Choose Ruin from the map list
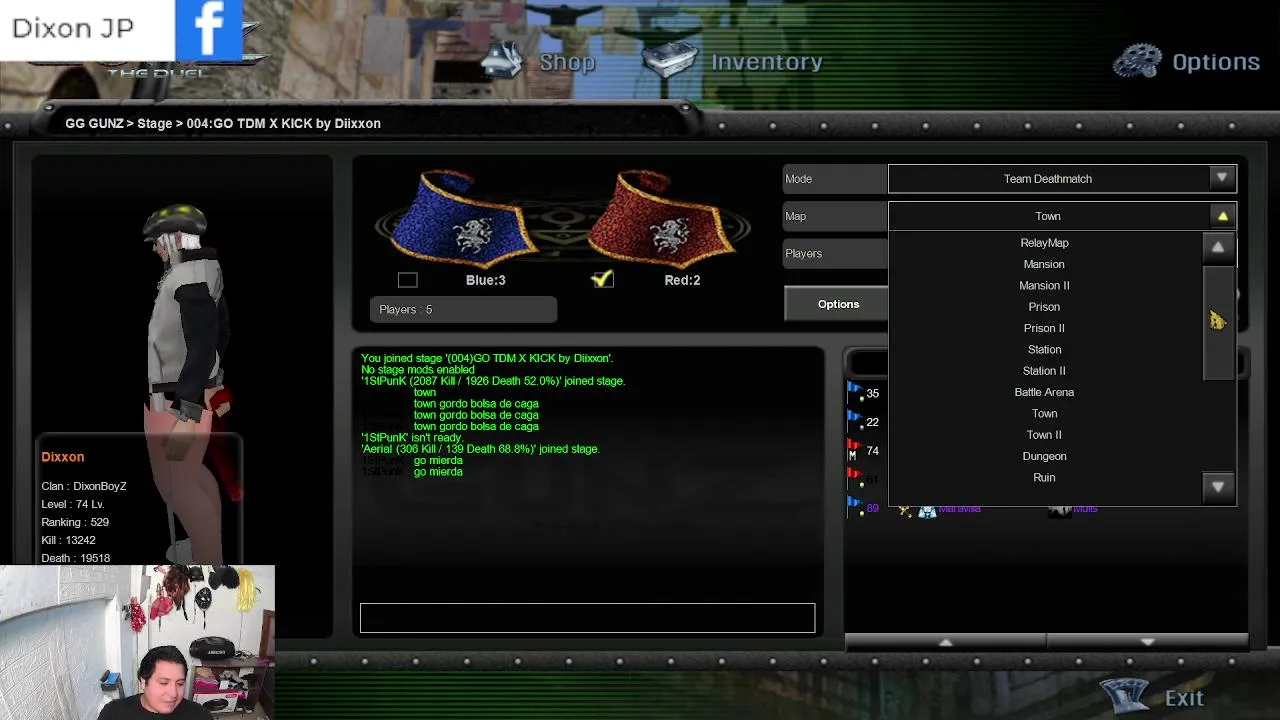1280x720 pixels. pos(1044,477)
